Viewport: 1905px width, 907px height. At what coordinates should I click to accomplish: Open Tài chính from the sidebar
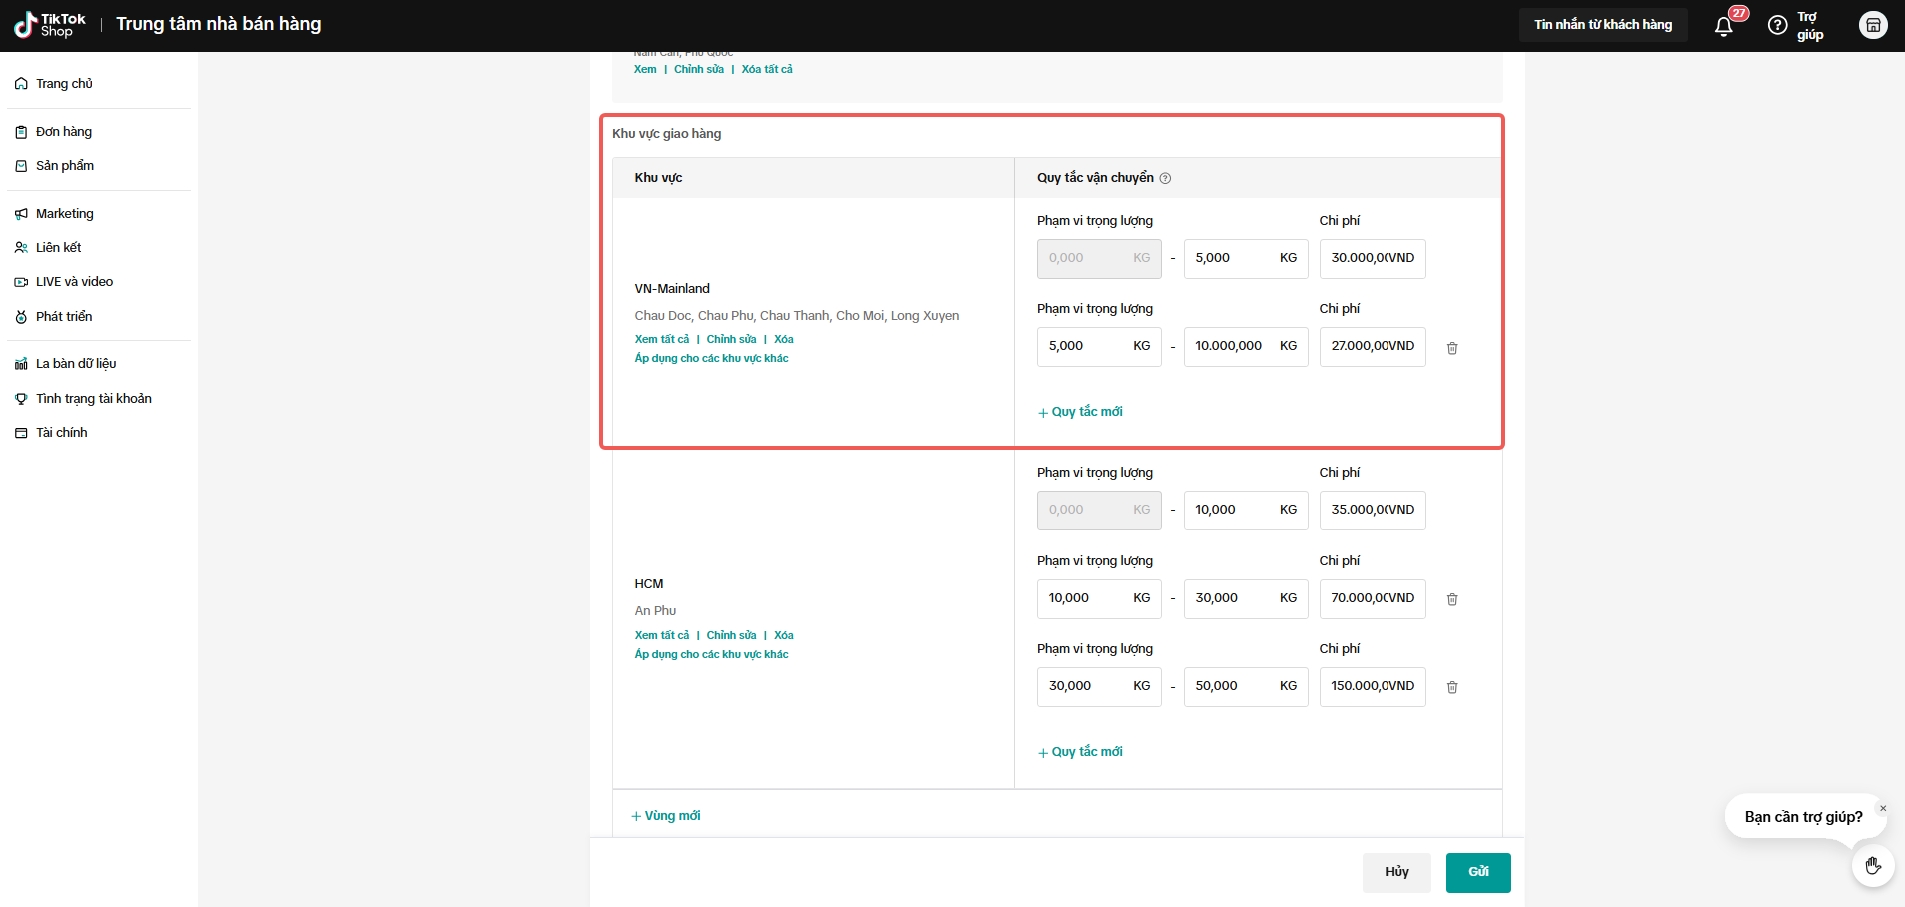tap(62, 433)
